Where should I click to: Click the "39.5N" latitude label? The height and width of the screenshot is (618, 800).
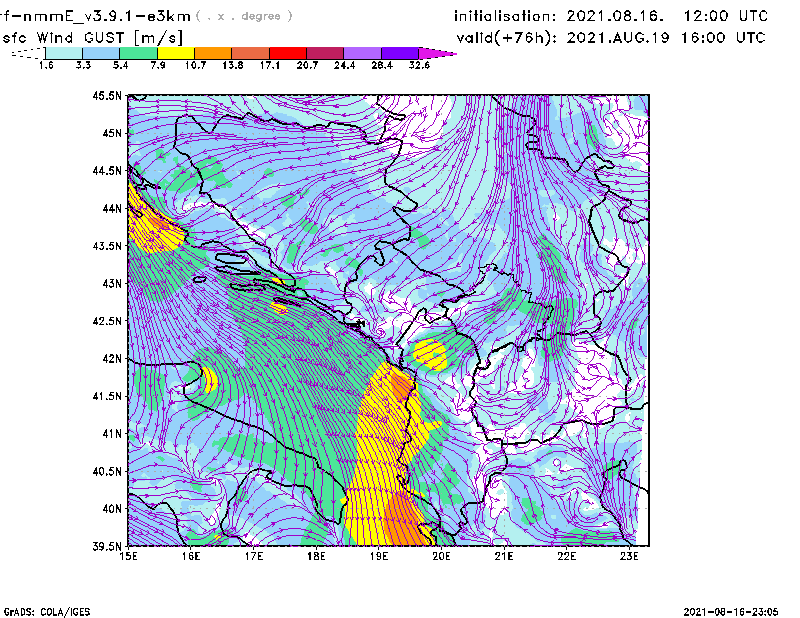(107, 547)
